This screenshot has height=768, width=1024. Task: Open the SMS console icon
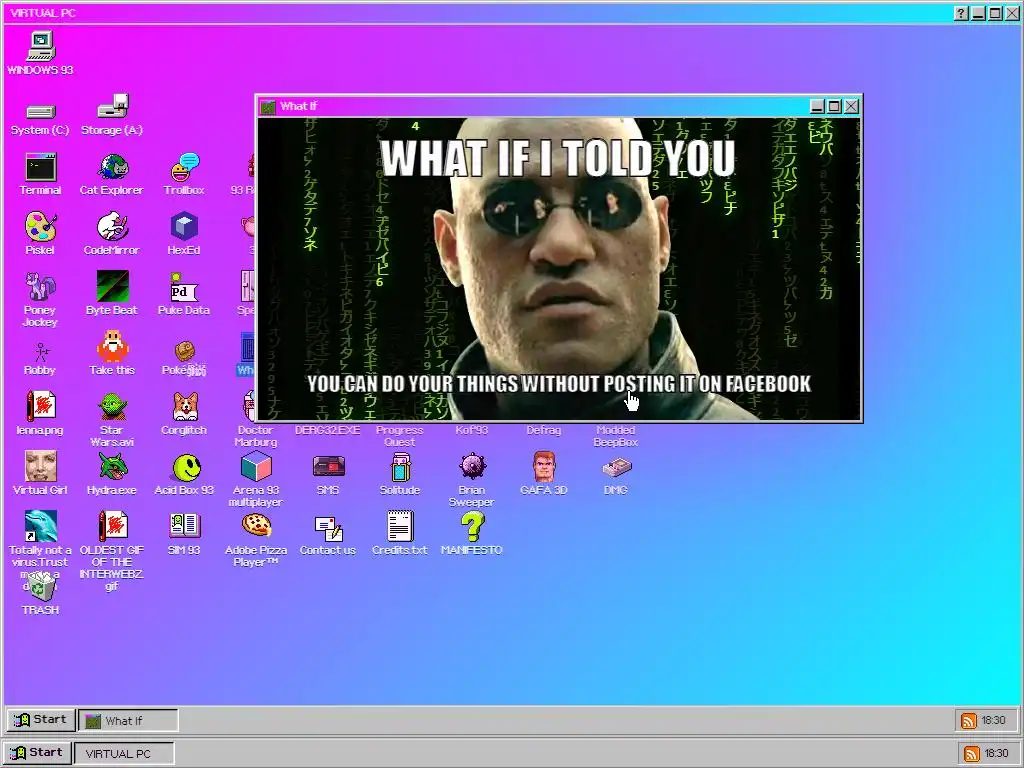[x=328, y=466]
